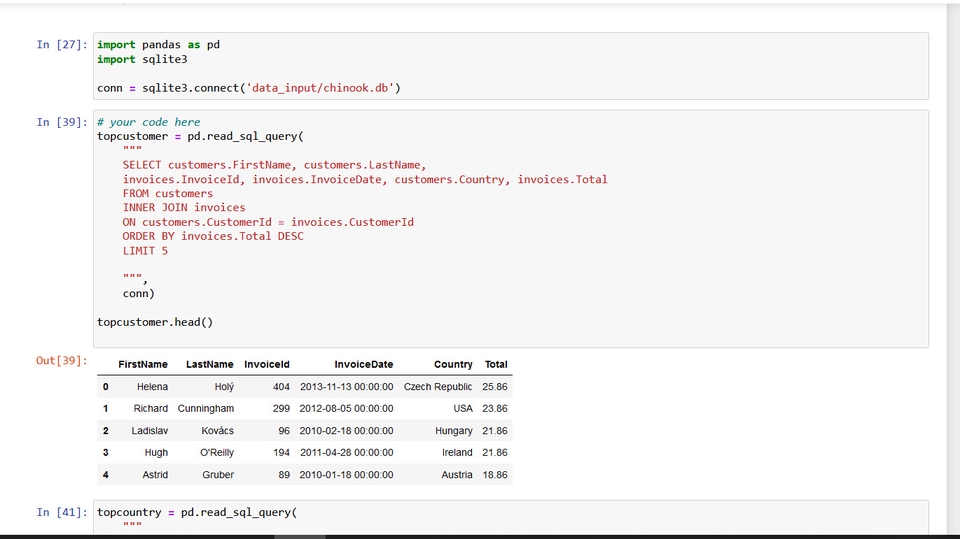The width and height of the screenshot is (960, 539).
Task: Click the 'conn)' line
Action: pyautogui.click(x=138, y=293)
